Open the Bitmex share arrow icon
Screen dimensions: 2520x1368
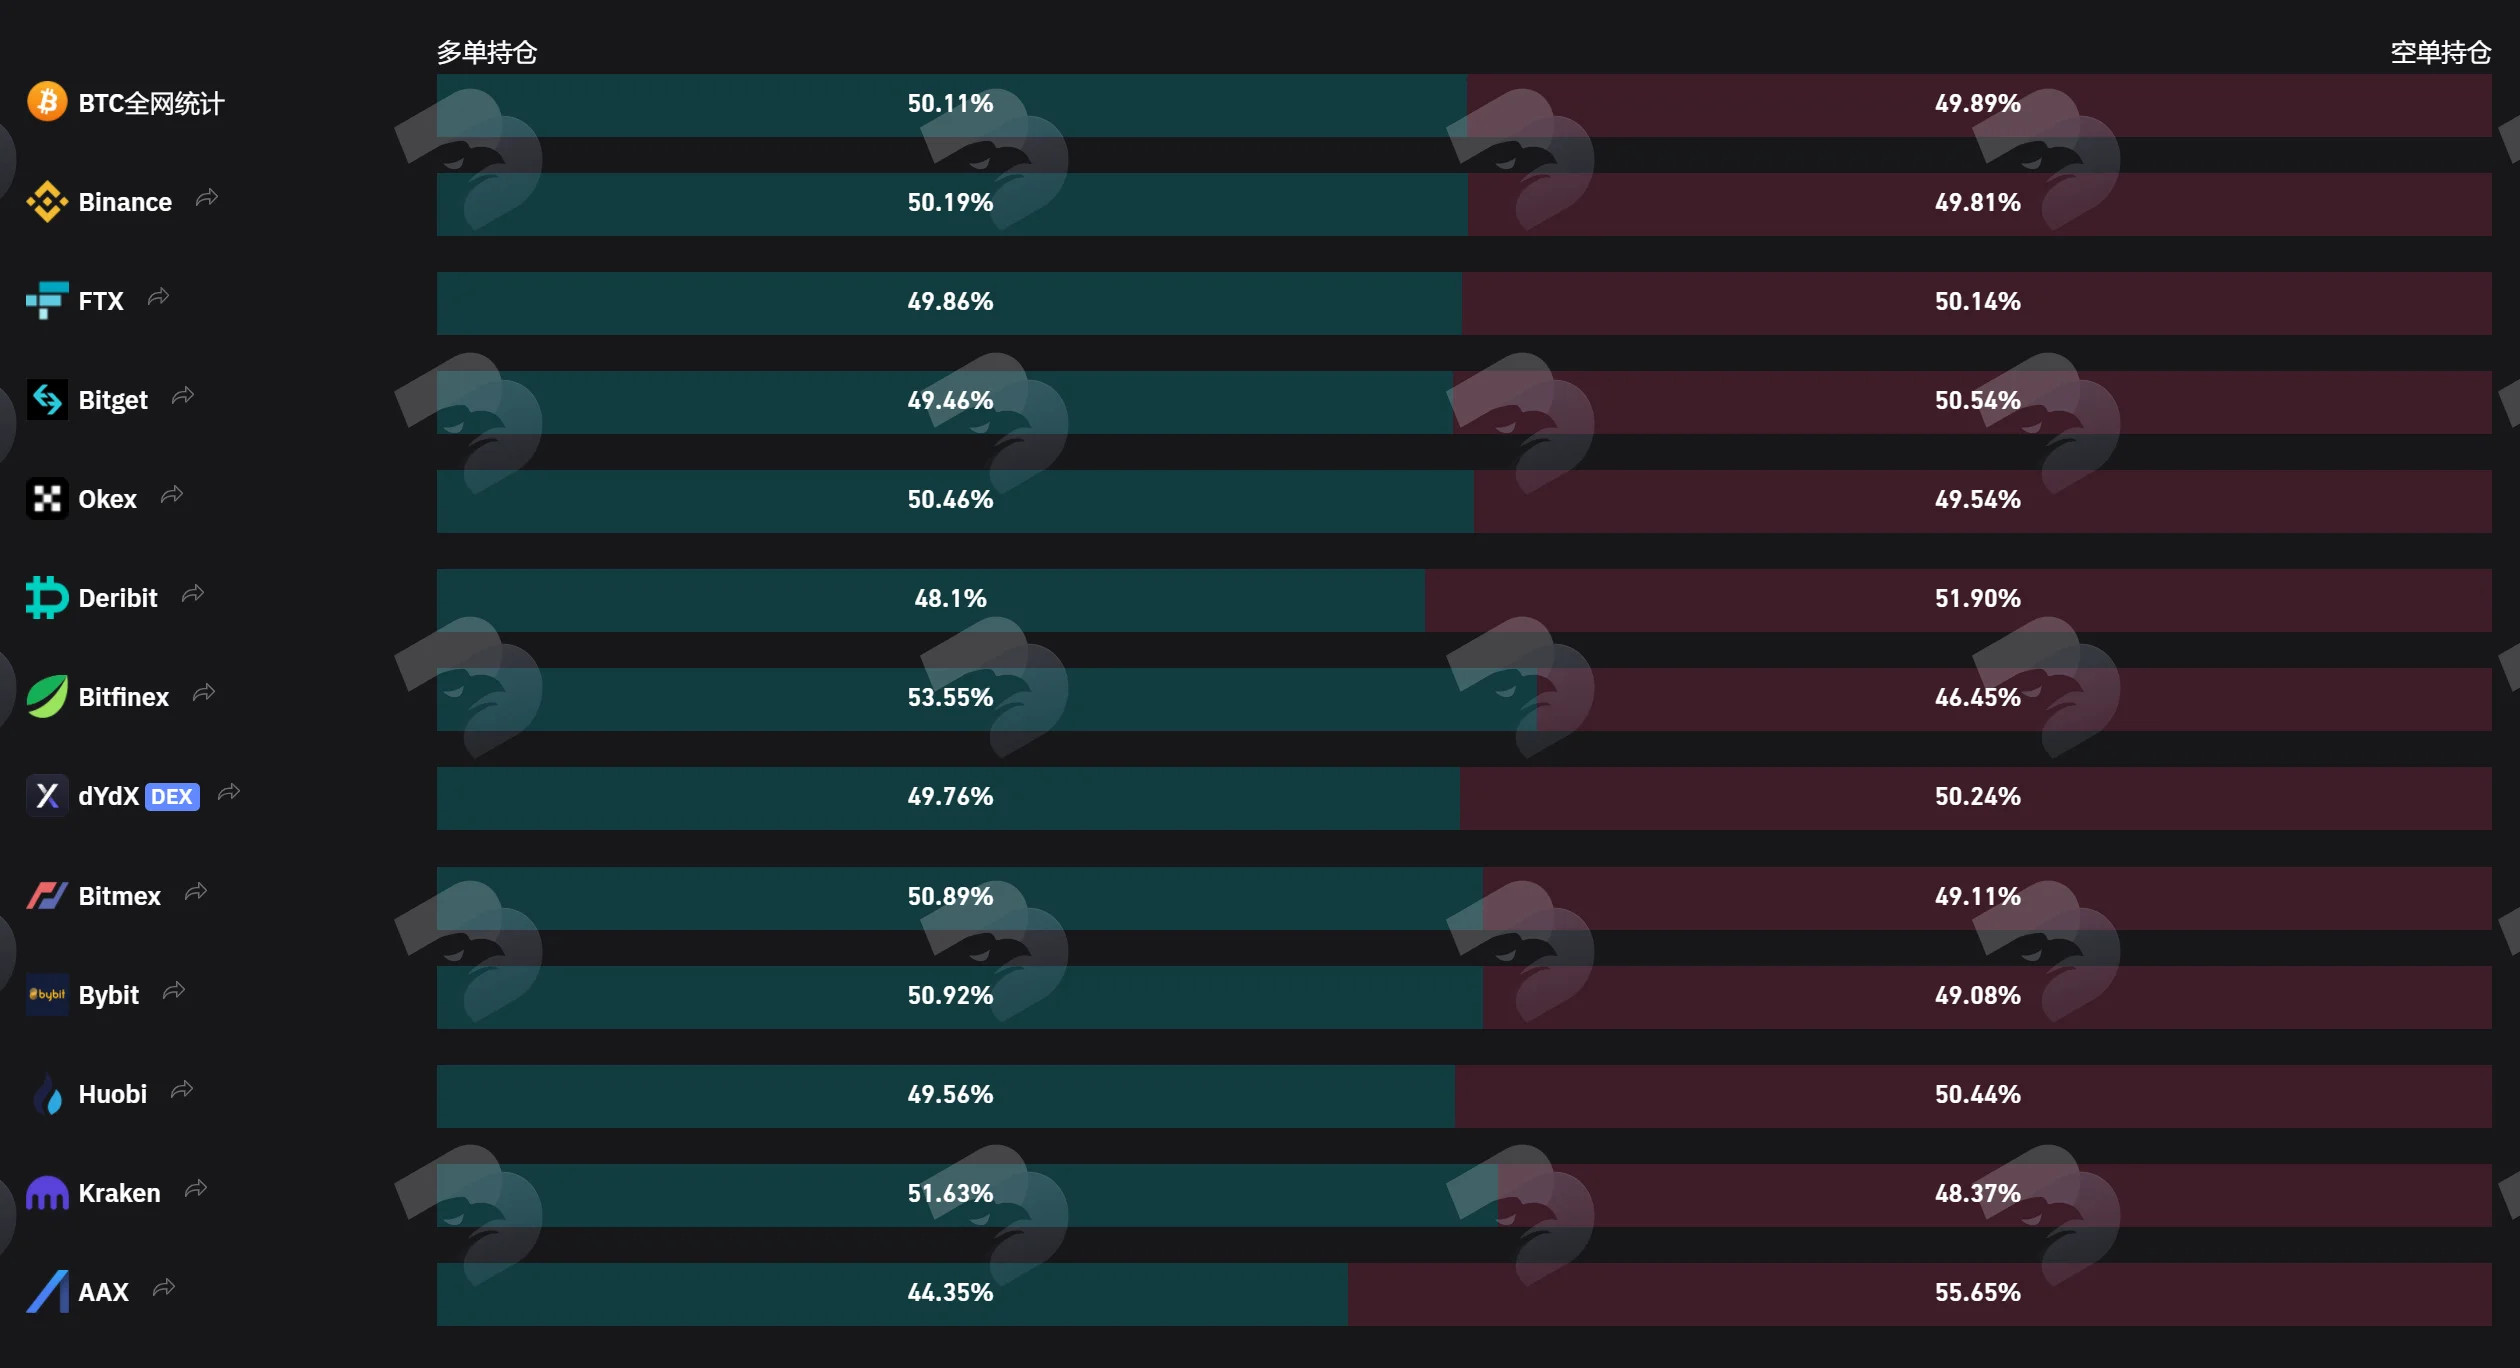tap(196, 892)
